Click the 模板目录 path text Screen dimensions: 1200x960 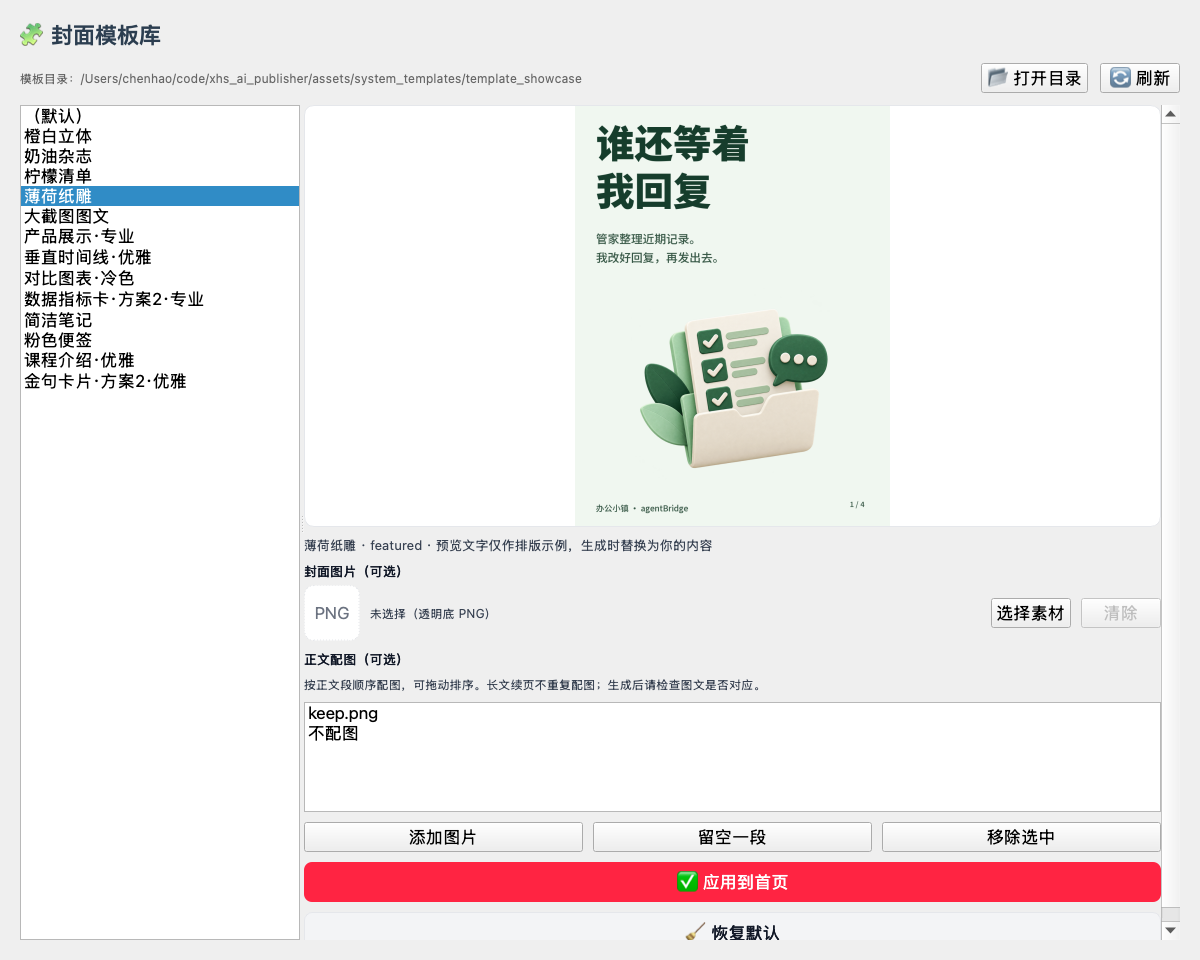click(301, 79)
